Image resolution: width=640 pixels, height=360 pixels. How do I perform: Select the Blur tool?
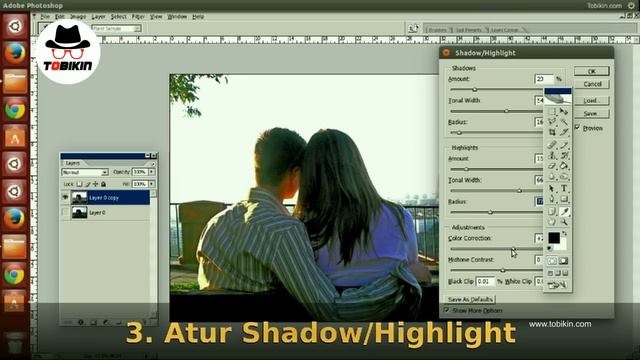tap(552, 176)
